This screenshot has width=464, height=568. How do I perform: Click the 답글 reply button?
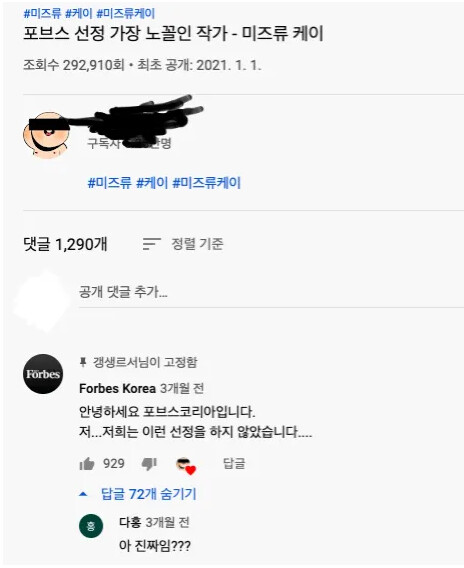[234, 463]
